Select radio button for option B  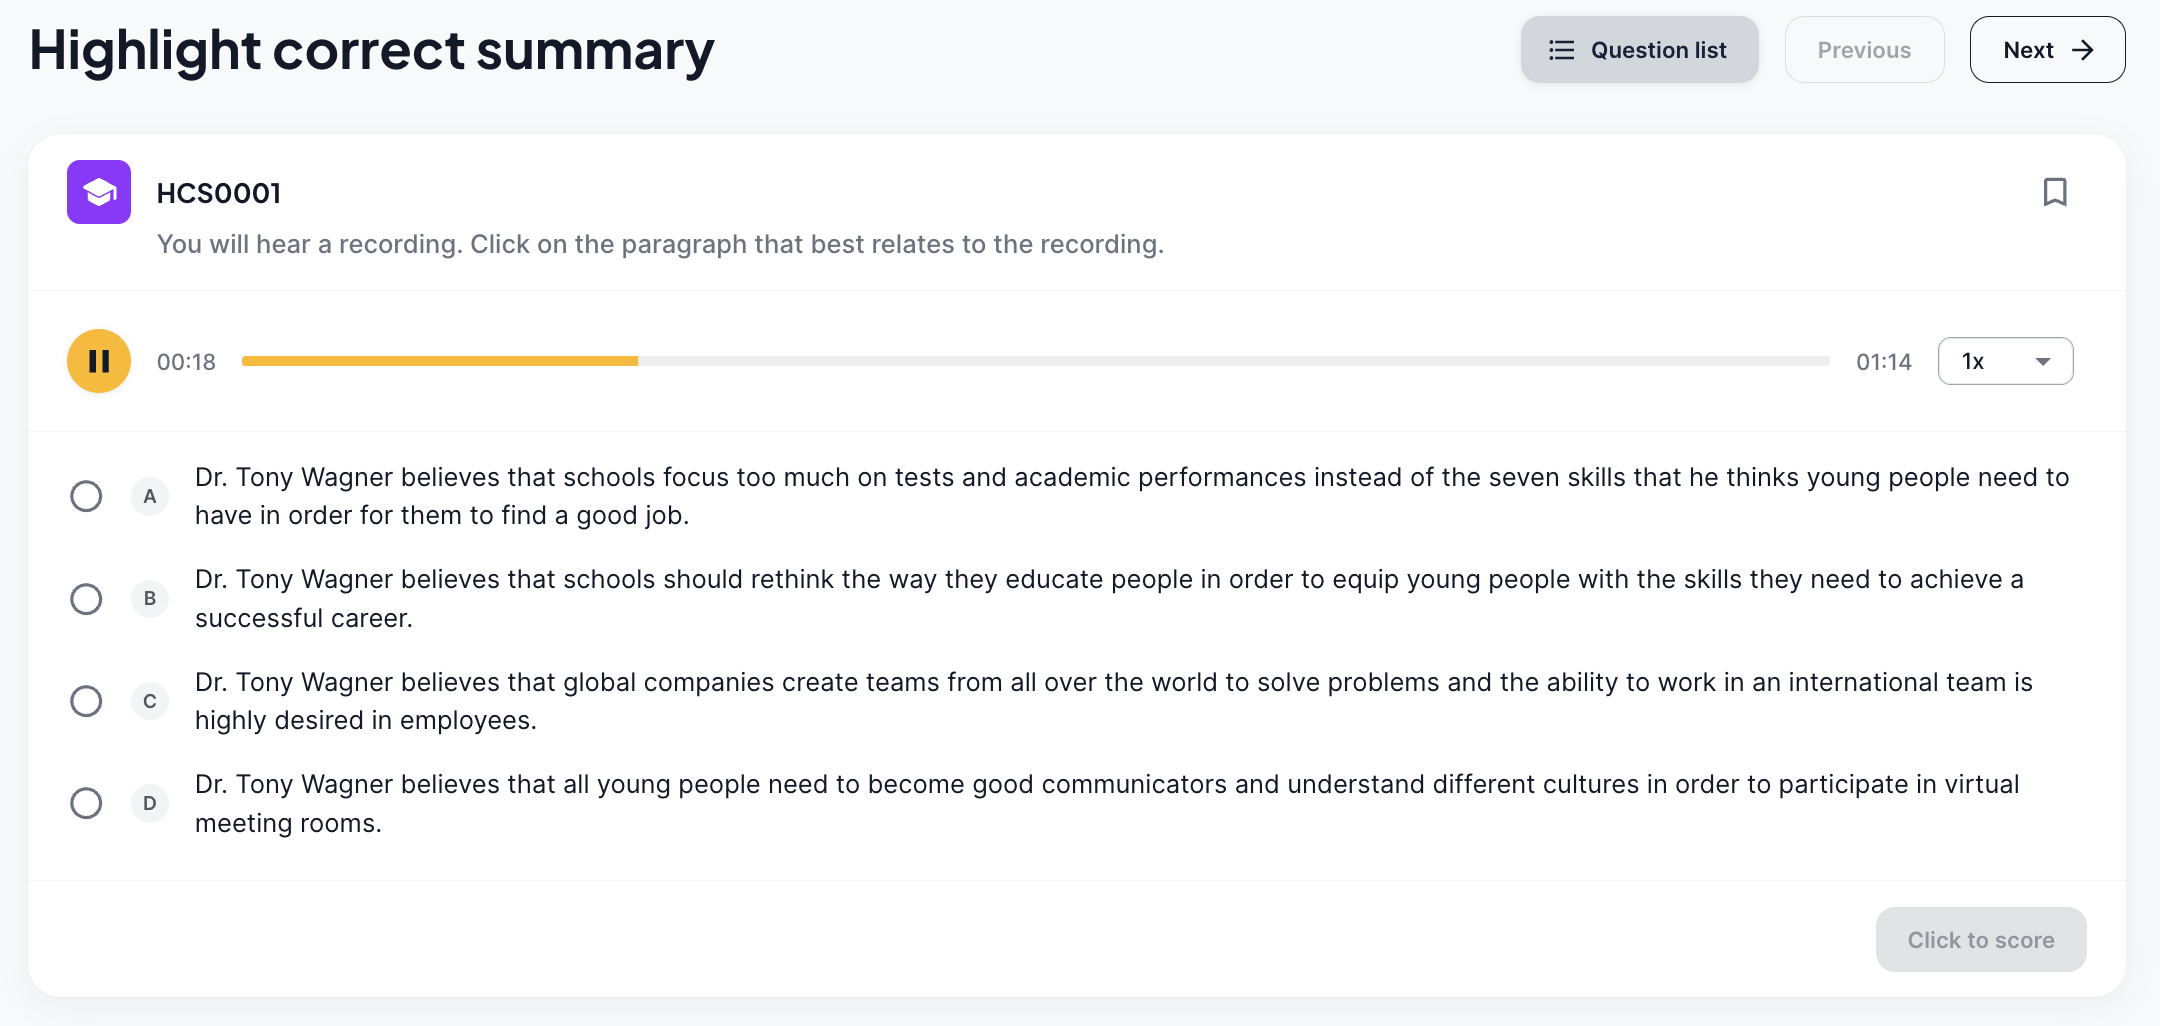(x=86, y=599)
